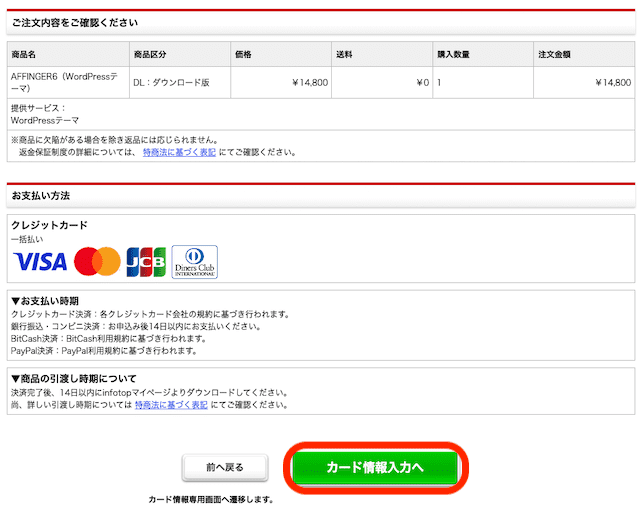The image size is (640, 510).
Task: Click the ▼商品の引渡し時期について heading
Action: point(74,379)
